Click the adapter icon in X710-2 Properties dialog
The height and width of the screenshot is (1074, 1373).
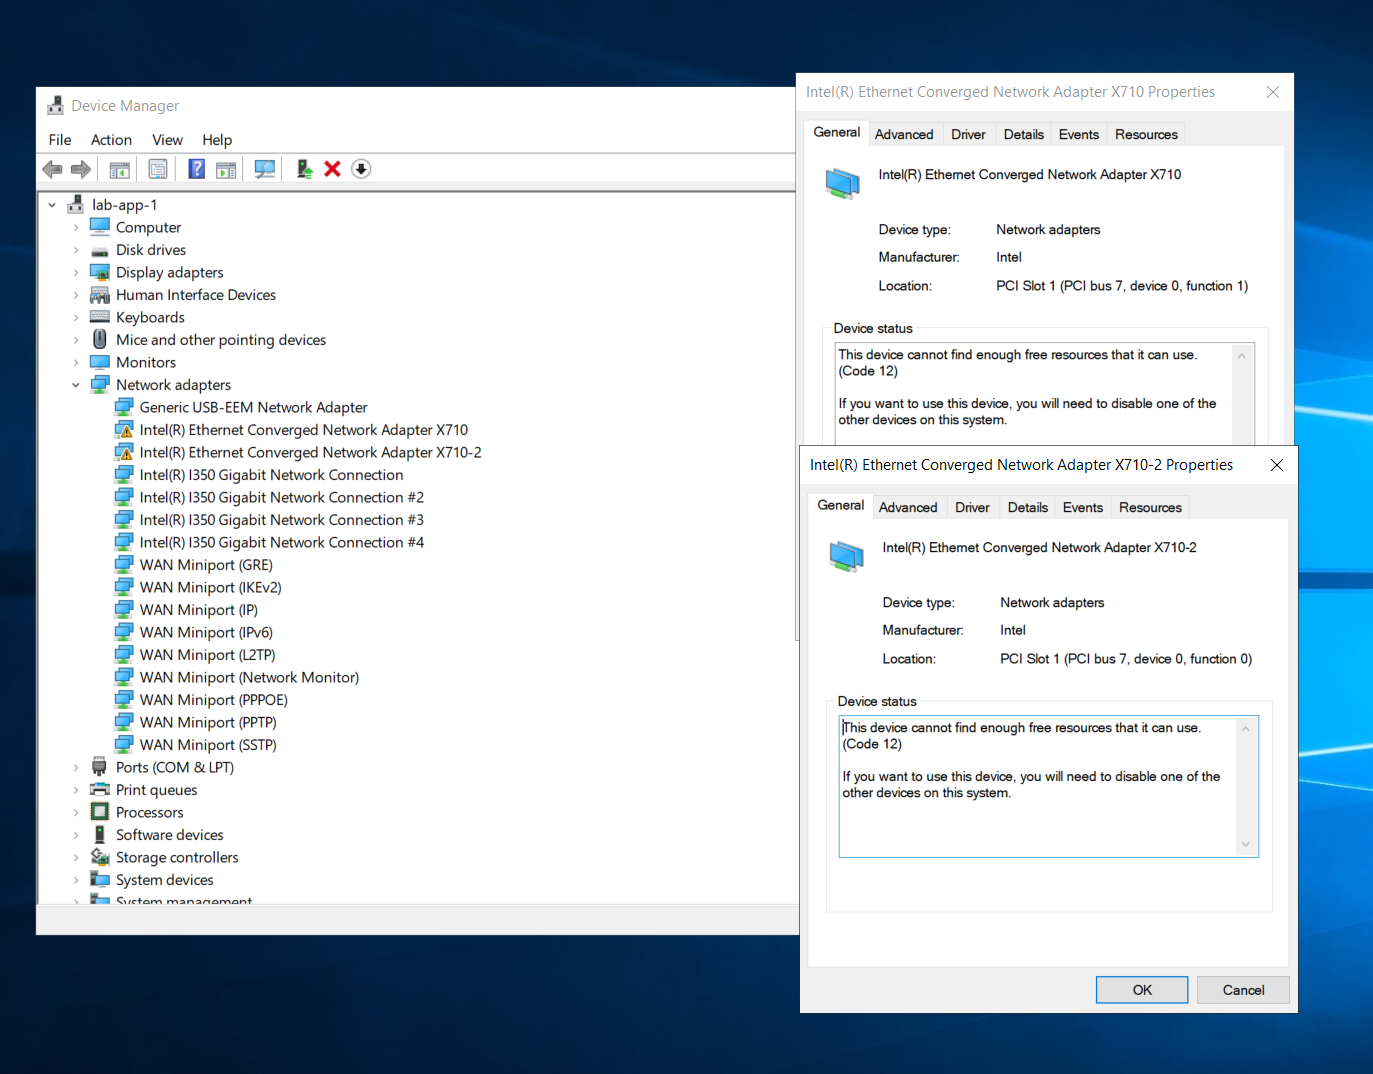[846, 555]
